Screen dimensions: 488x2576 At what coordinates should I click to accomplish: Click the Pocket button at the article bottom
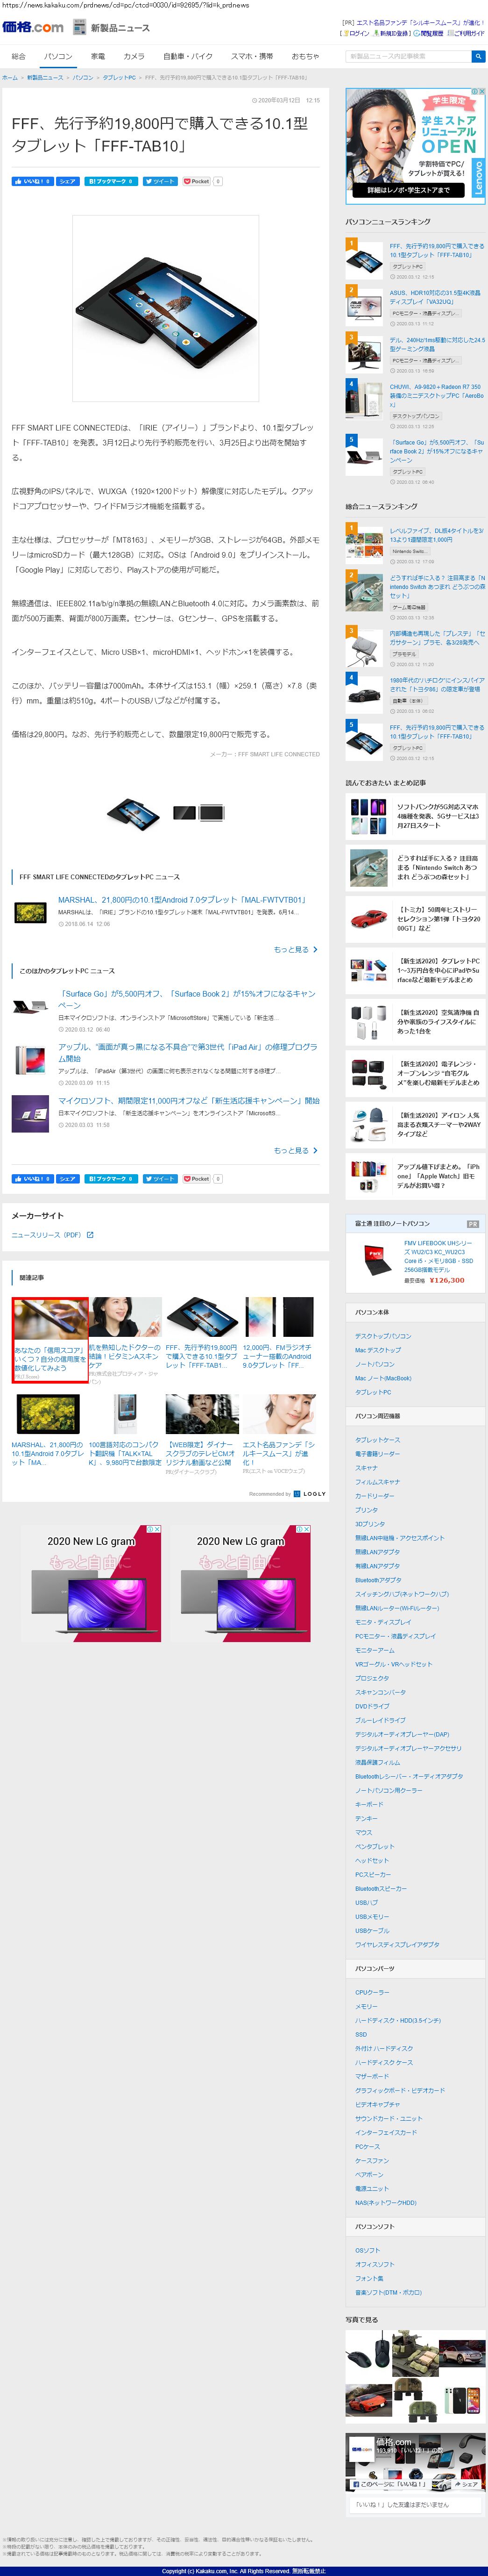click(x=197, y=1178)
